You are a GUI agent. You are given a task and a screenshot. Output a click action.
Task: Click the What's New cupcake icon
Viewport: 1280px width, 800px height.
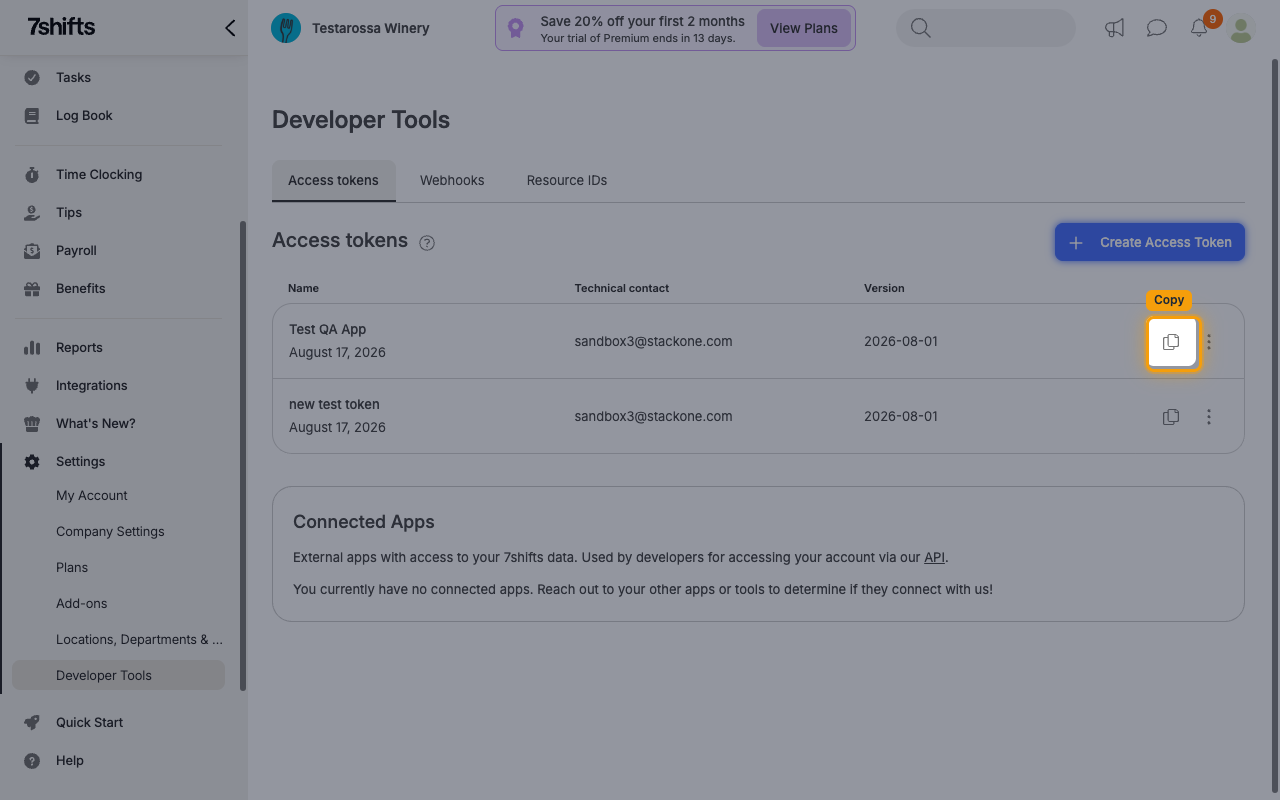coord(32,423)
